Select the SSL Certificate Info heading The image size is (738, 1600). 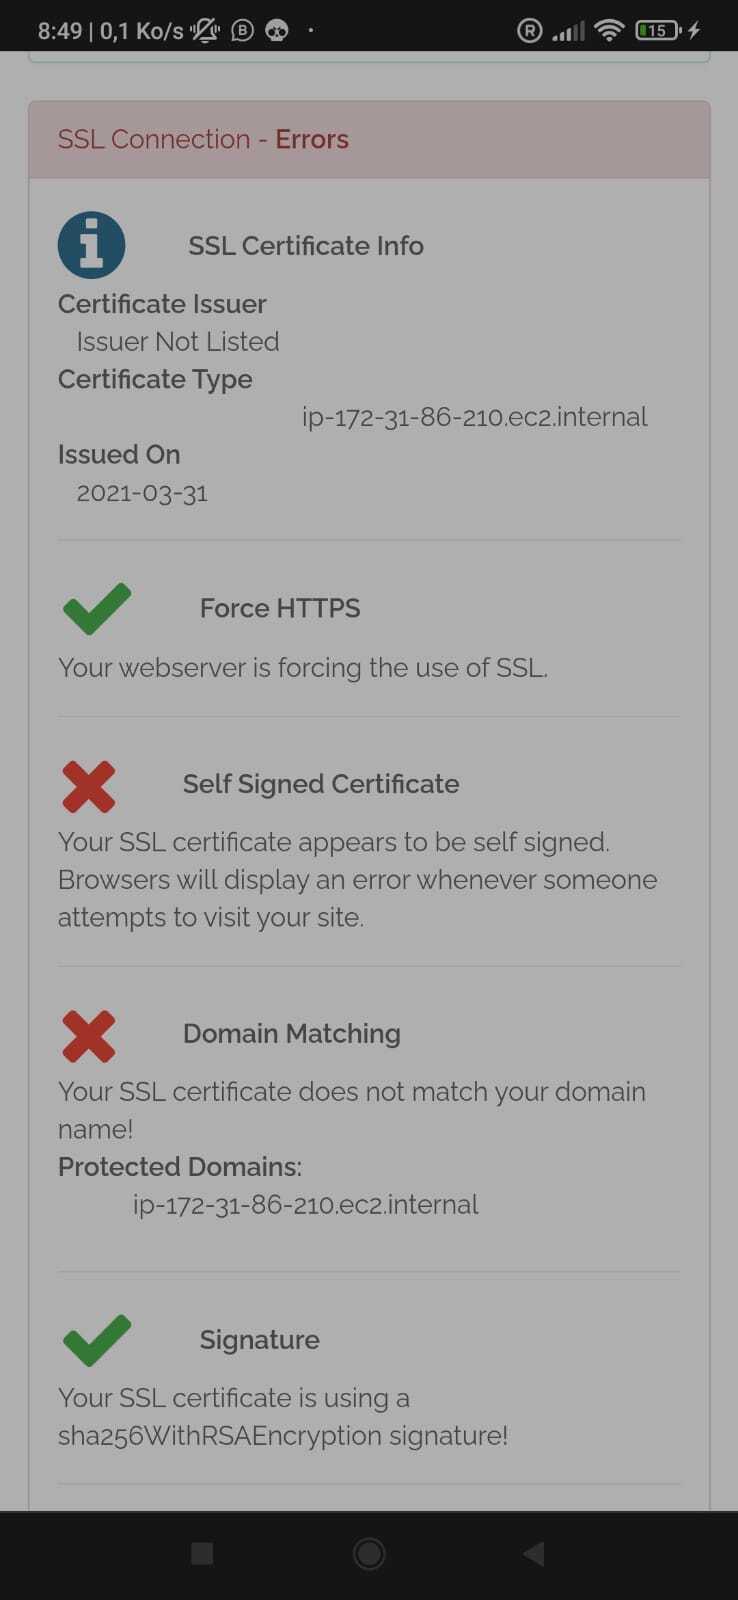[x=306, y=246]
